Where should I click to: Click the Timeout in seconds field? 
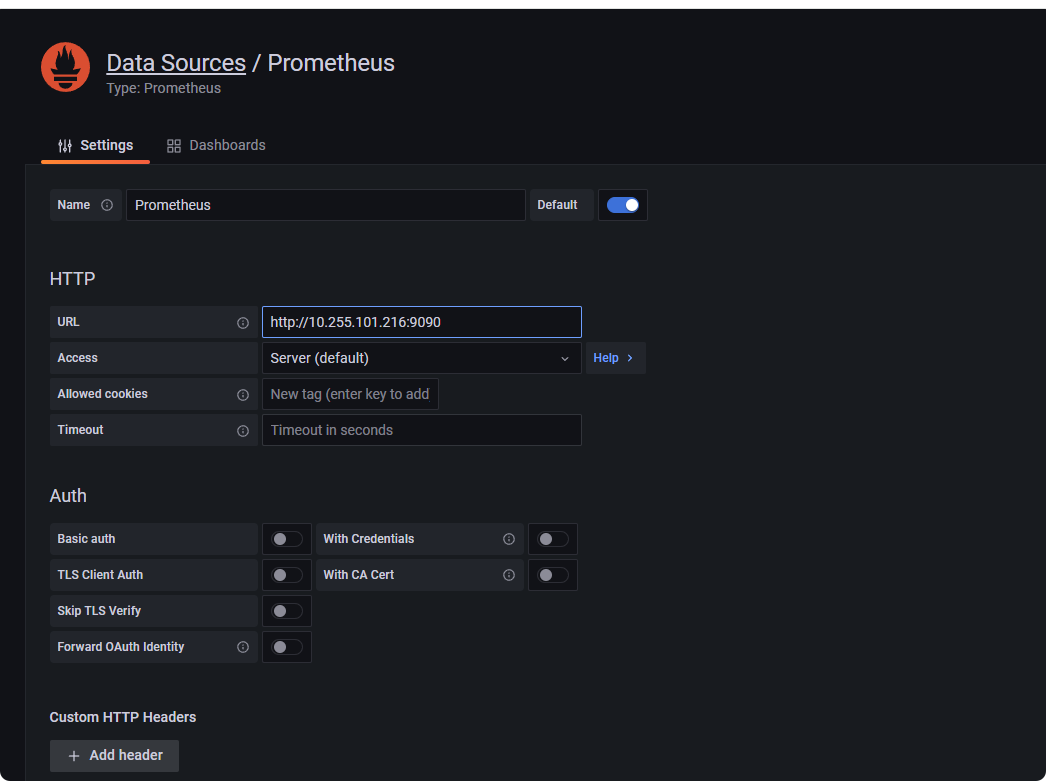point(422,430)
